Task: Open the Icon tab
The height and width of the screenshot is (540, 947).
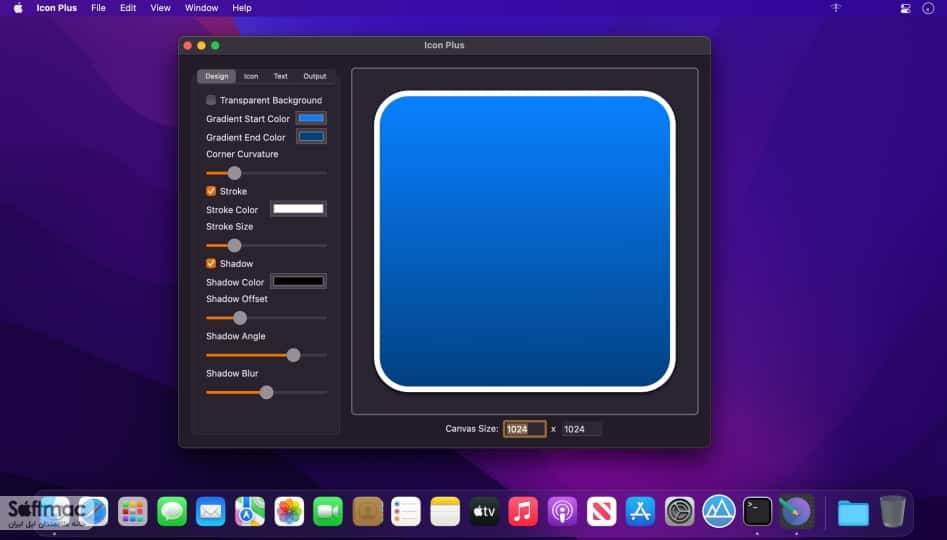Action: tap(251, 76)
